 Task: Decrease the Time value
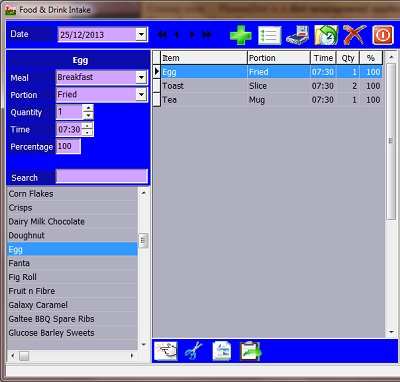click(x=87, y=133)
